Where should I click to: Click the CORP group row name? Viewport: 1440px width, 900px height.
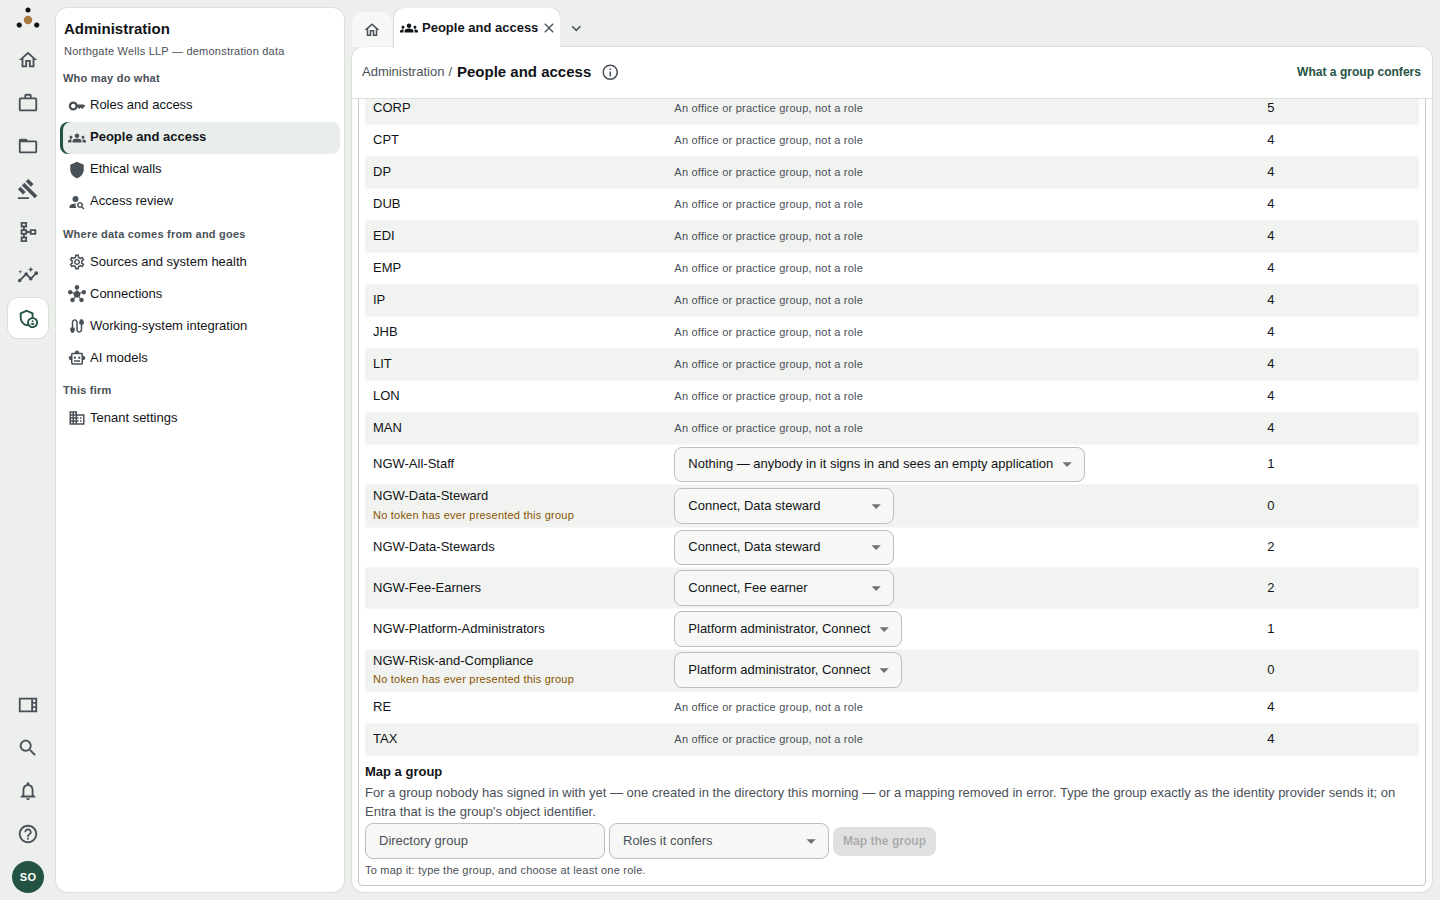pos(392,108)
